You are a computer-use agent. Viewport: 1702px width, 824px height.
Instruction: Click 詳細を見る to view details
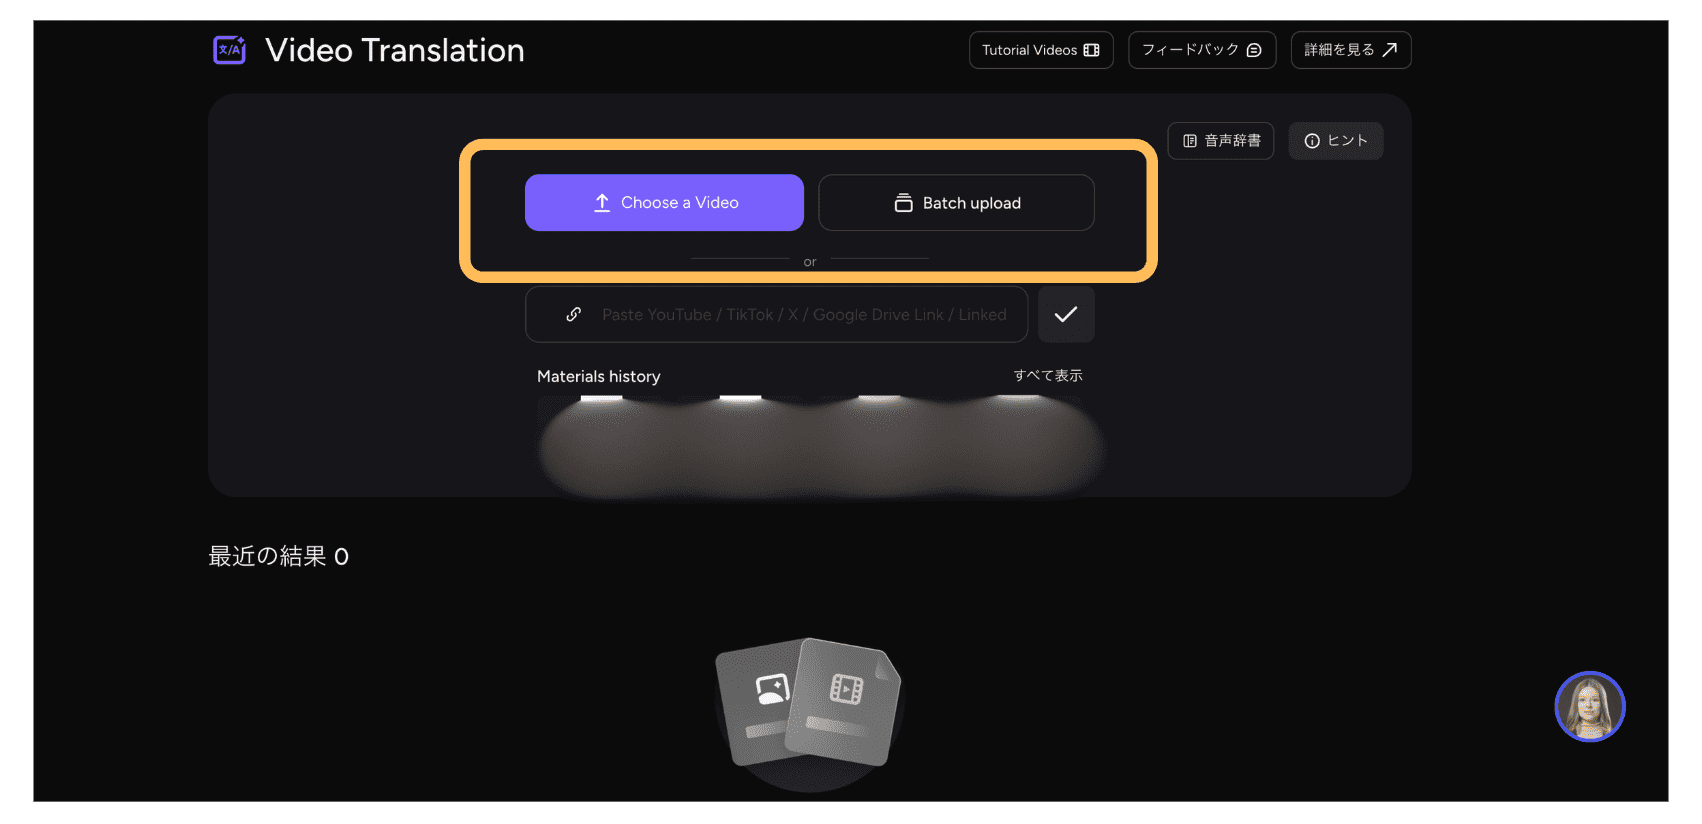(x=1350, y=50)
